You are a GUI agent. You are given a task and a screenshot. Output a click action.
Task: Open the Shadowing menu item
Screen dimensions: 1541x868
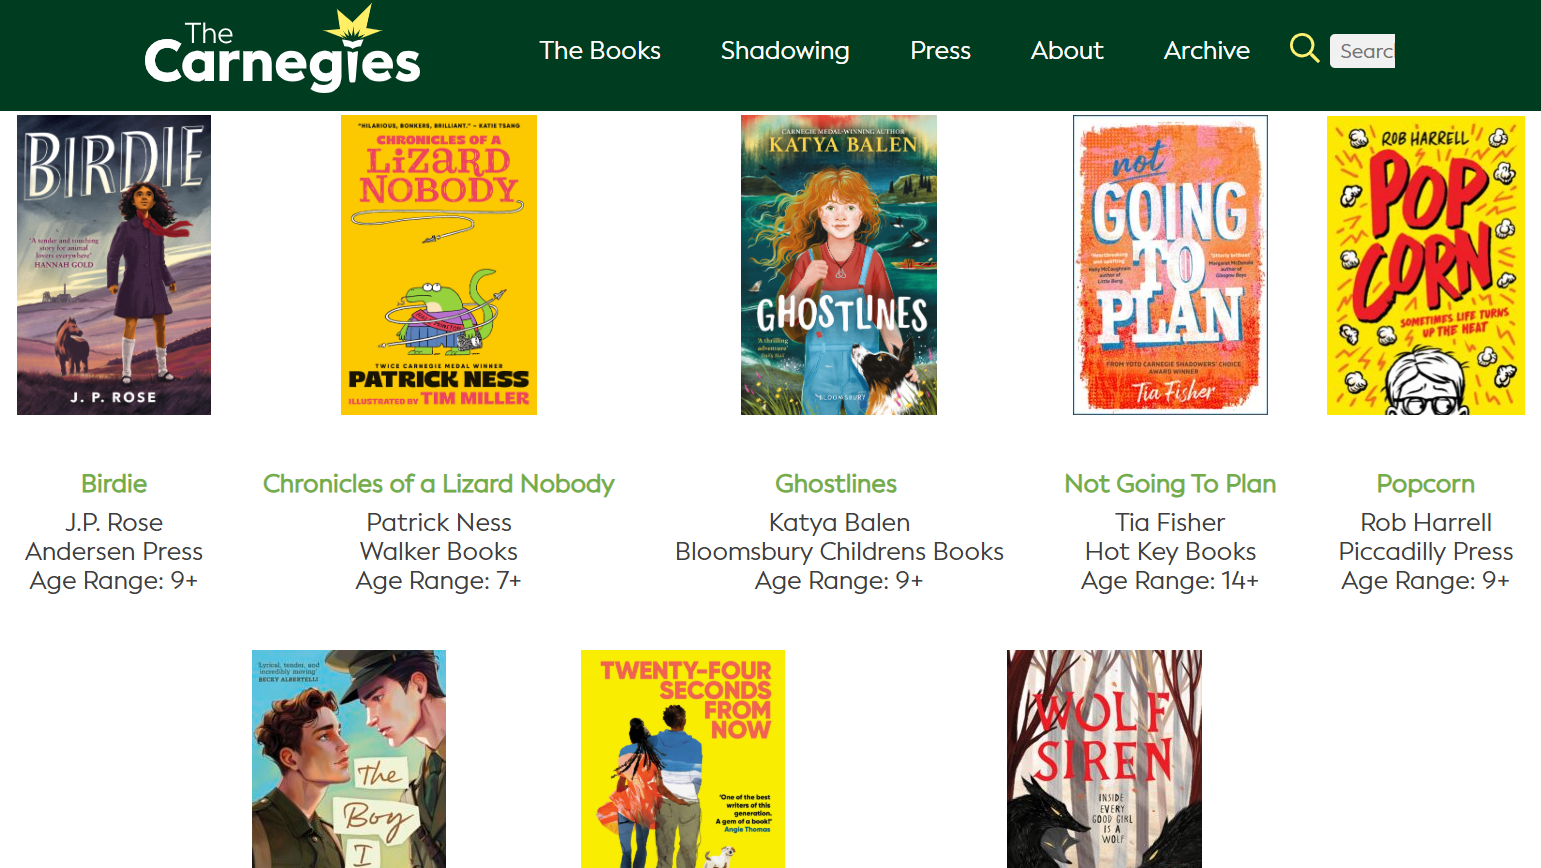[785, 51]
